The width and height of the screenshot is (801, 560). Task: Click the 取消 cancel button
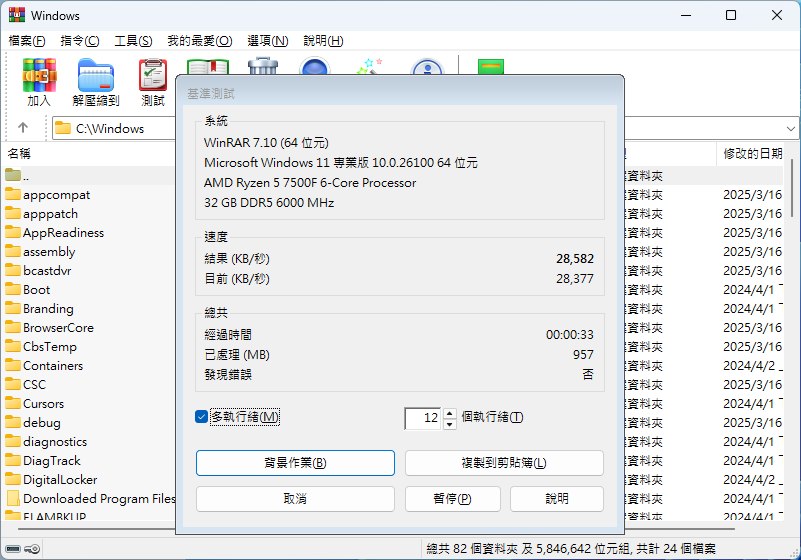pos(295,499)
